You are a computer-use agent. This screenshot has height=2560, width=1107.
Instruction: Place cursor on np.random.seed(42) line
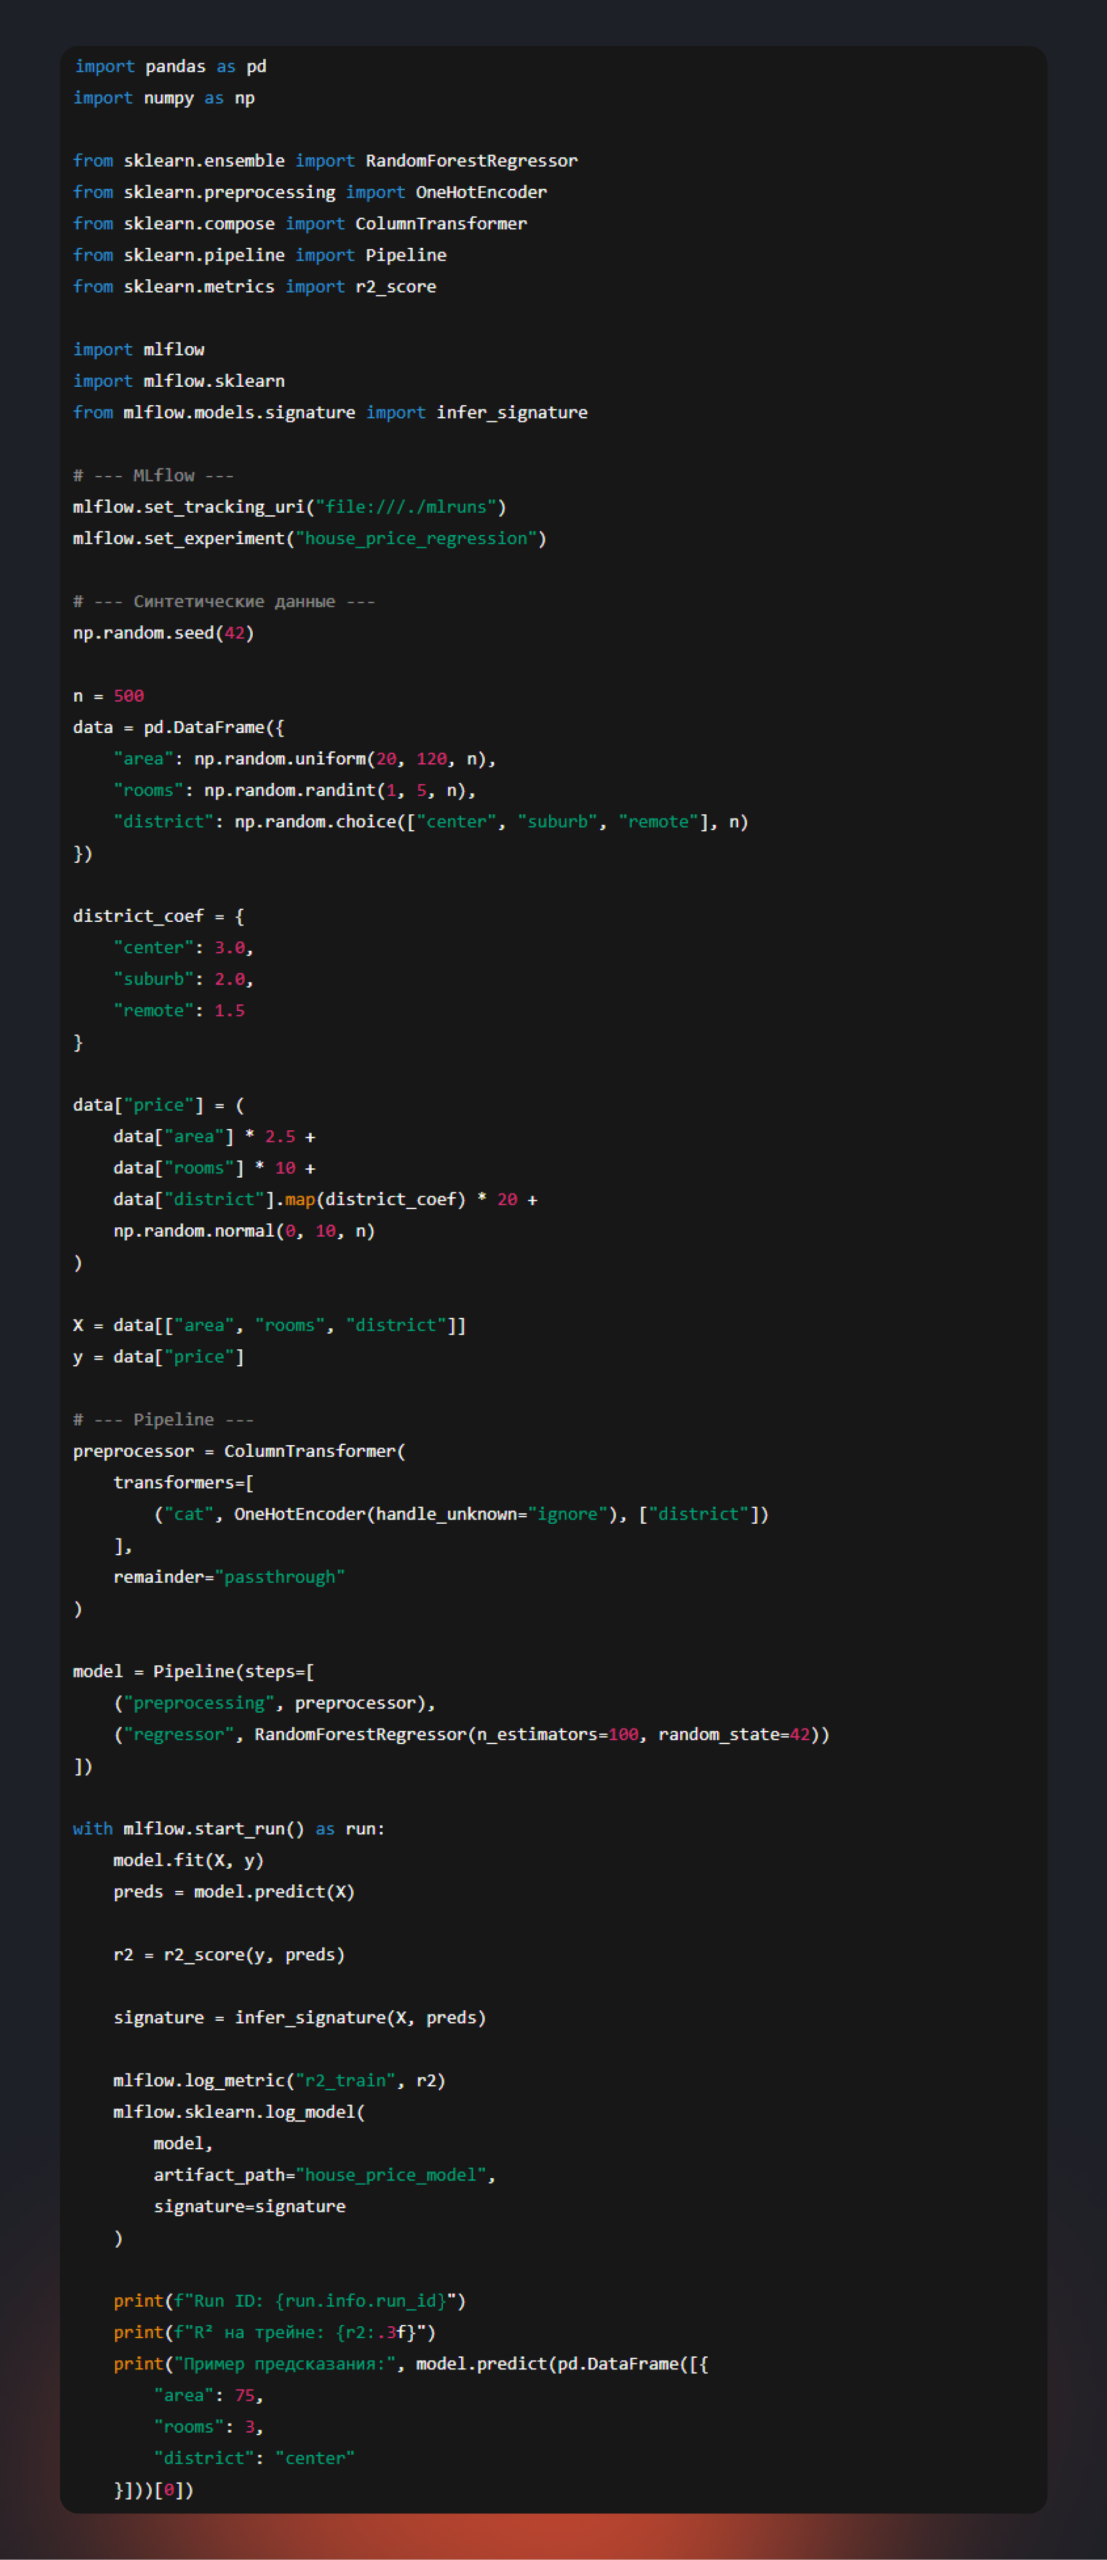(163, 633)
